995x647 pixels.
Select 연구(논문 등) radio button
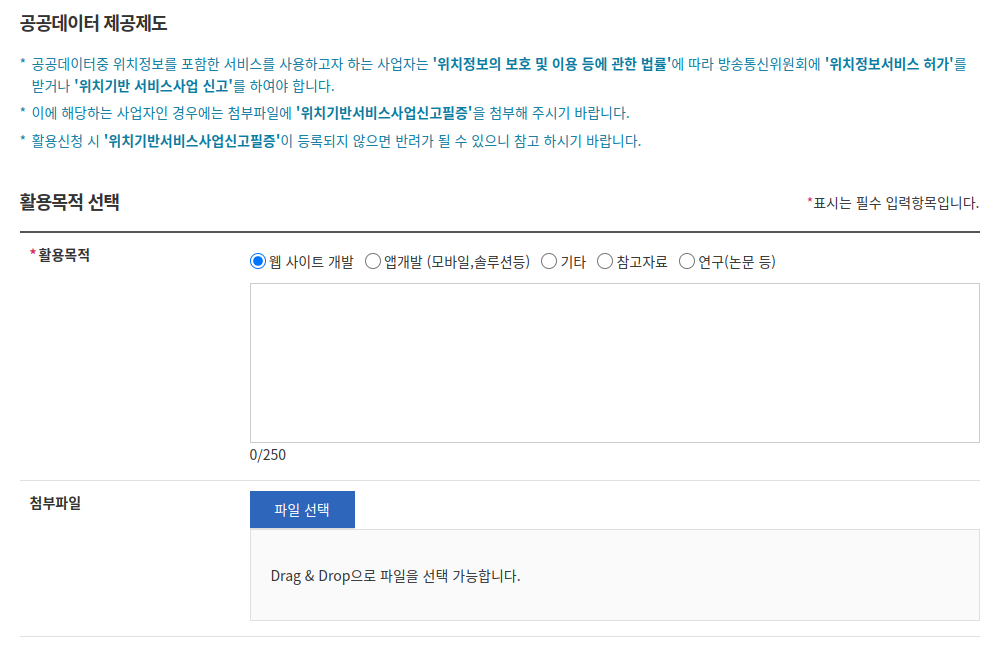point(687,261)
